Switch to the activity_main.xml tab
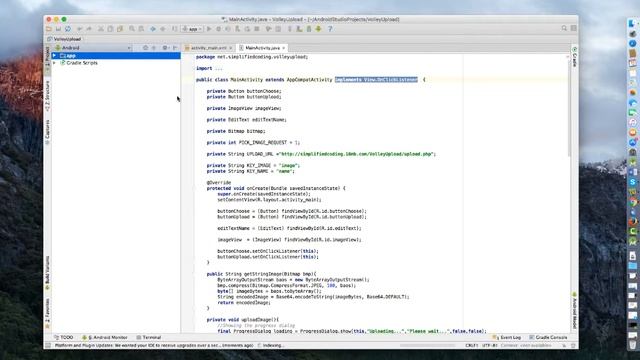The width and height of the screenshot is (640, 360). coord(208,48)
